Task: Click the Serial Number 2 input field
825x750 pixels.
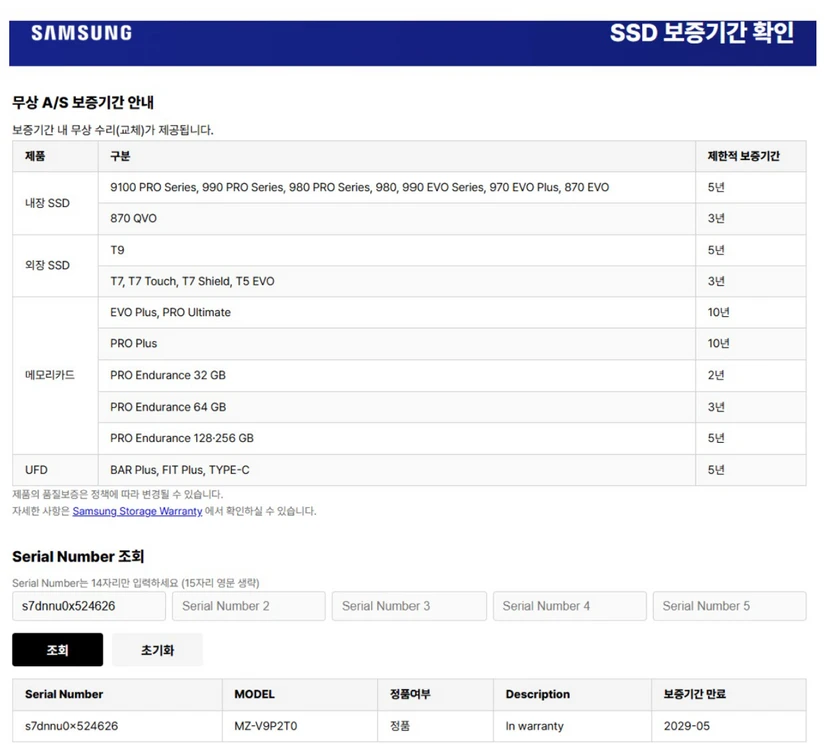Action: 248,606
